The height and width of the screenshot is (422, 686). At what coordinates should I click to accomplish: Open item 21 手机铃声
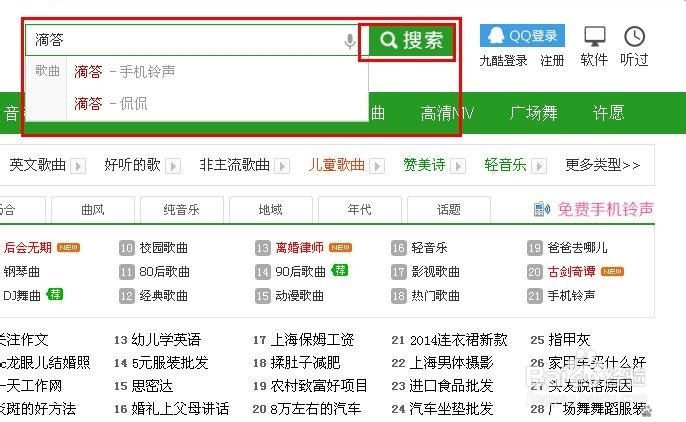(x=571, y=296)
